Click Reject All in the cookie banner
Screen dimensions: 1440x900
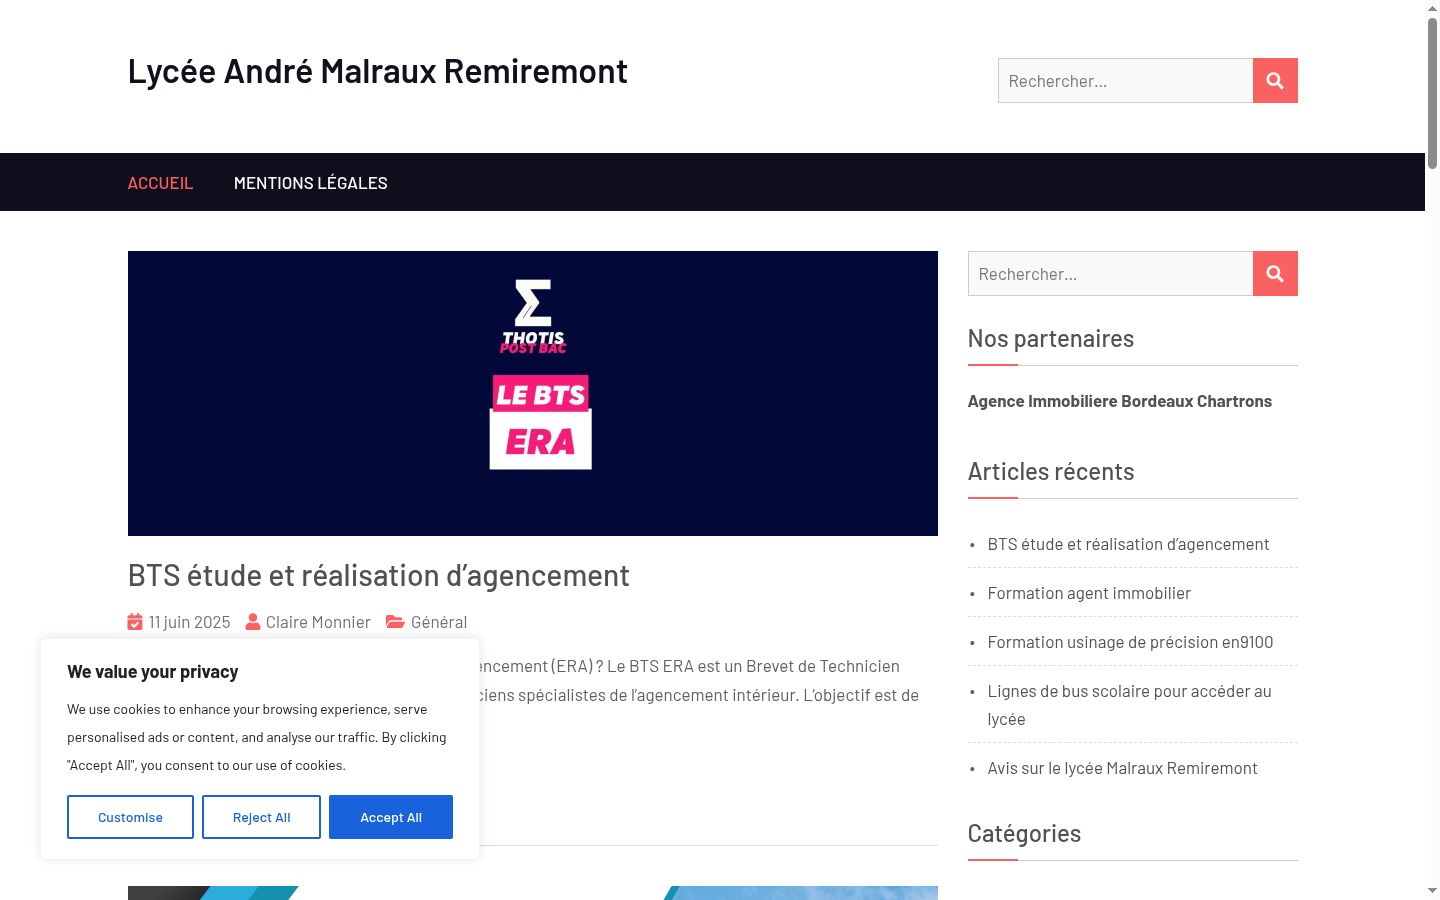[261, 817]
